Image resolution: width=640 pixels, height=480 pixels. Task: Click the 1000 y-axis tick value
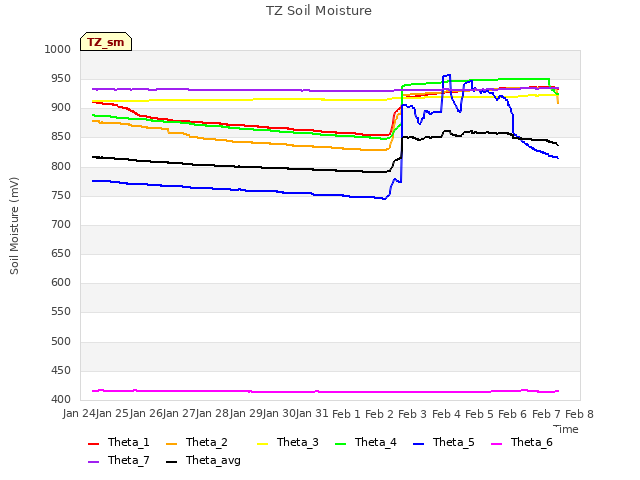pos(58,49)
